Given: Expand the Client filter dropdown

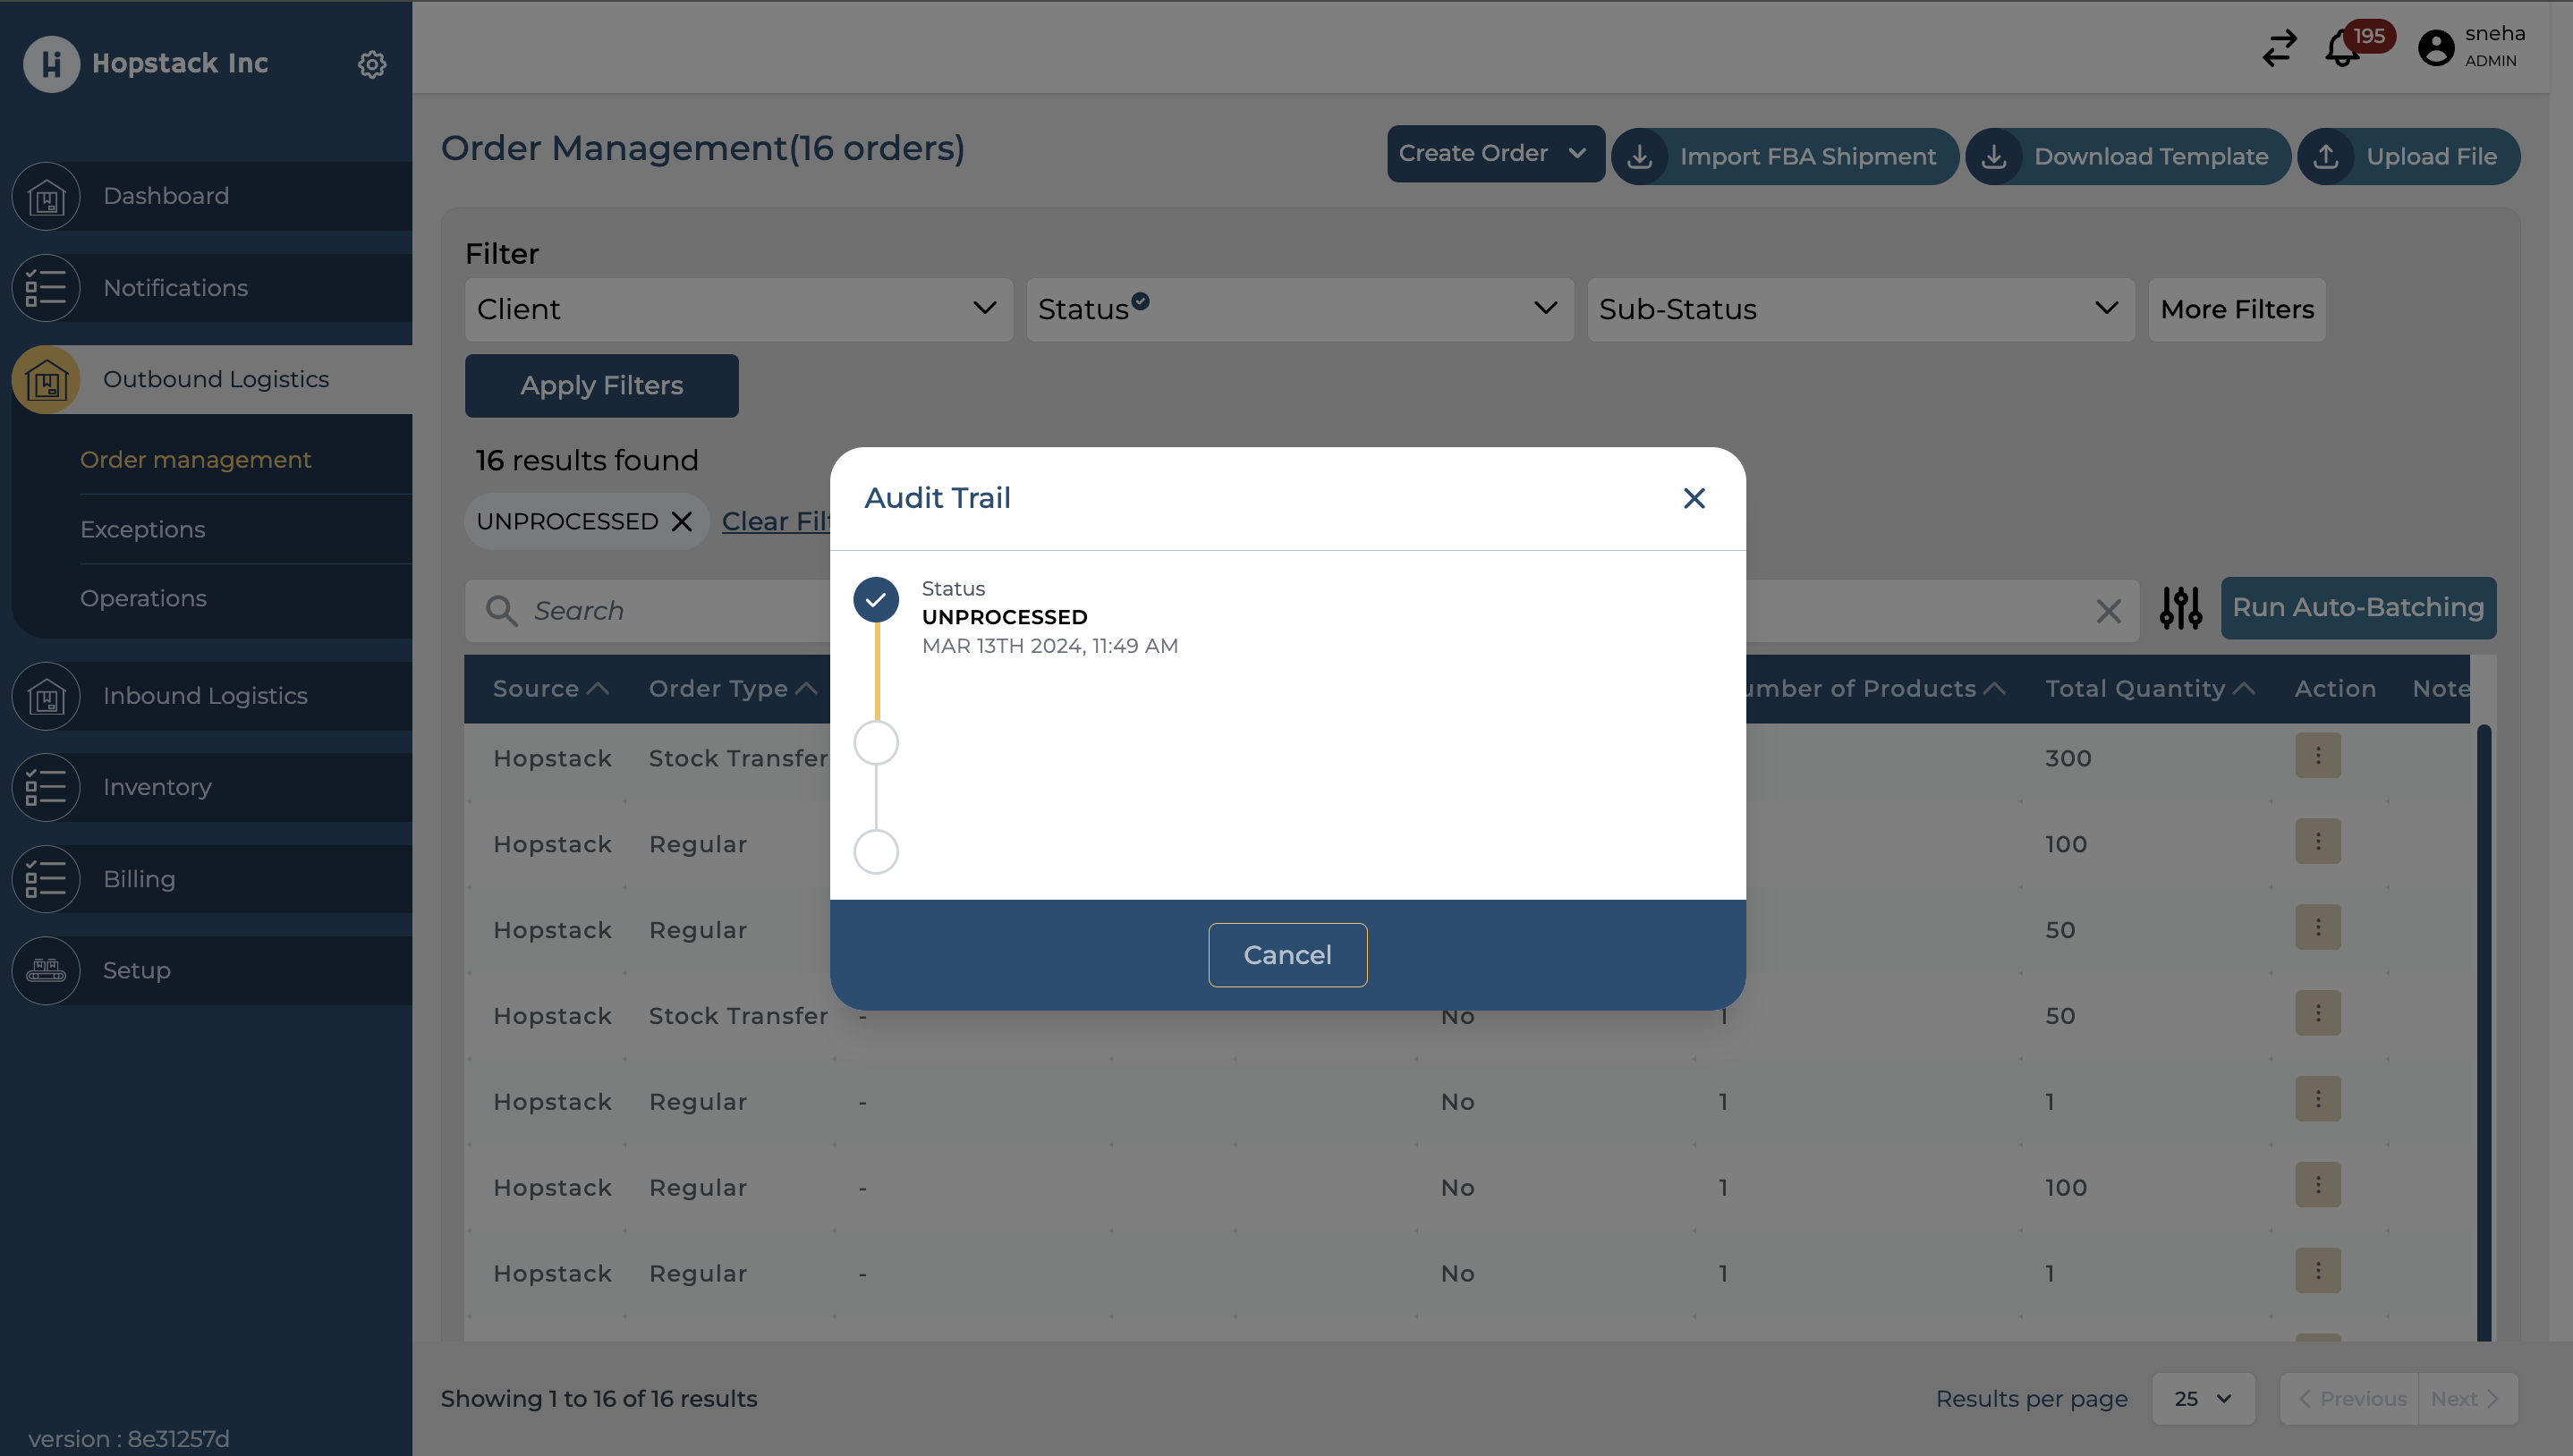Looking at the screenshot, I should (x=738, y=309).
